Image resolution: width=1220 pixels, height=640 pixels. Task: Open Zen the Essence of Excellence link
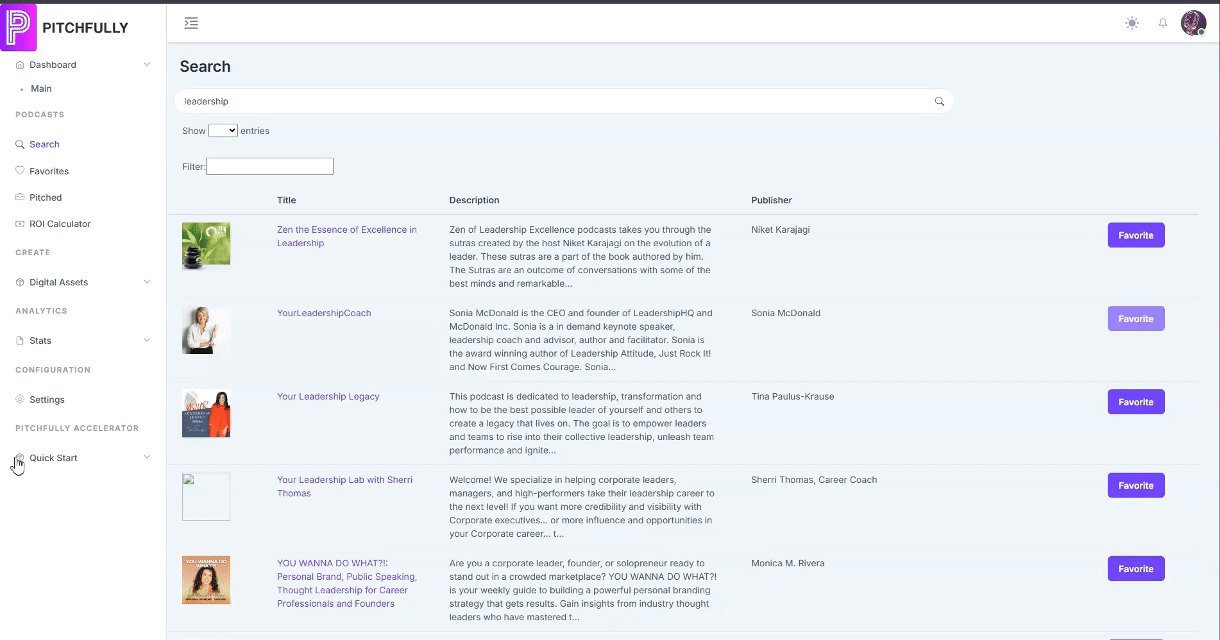coord(347,236)
